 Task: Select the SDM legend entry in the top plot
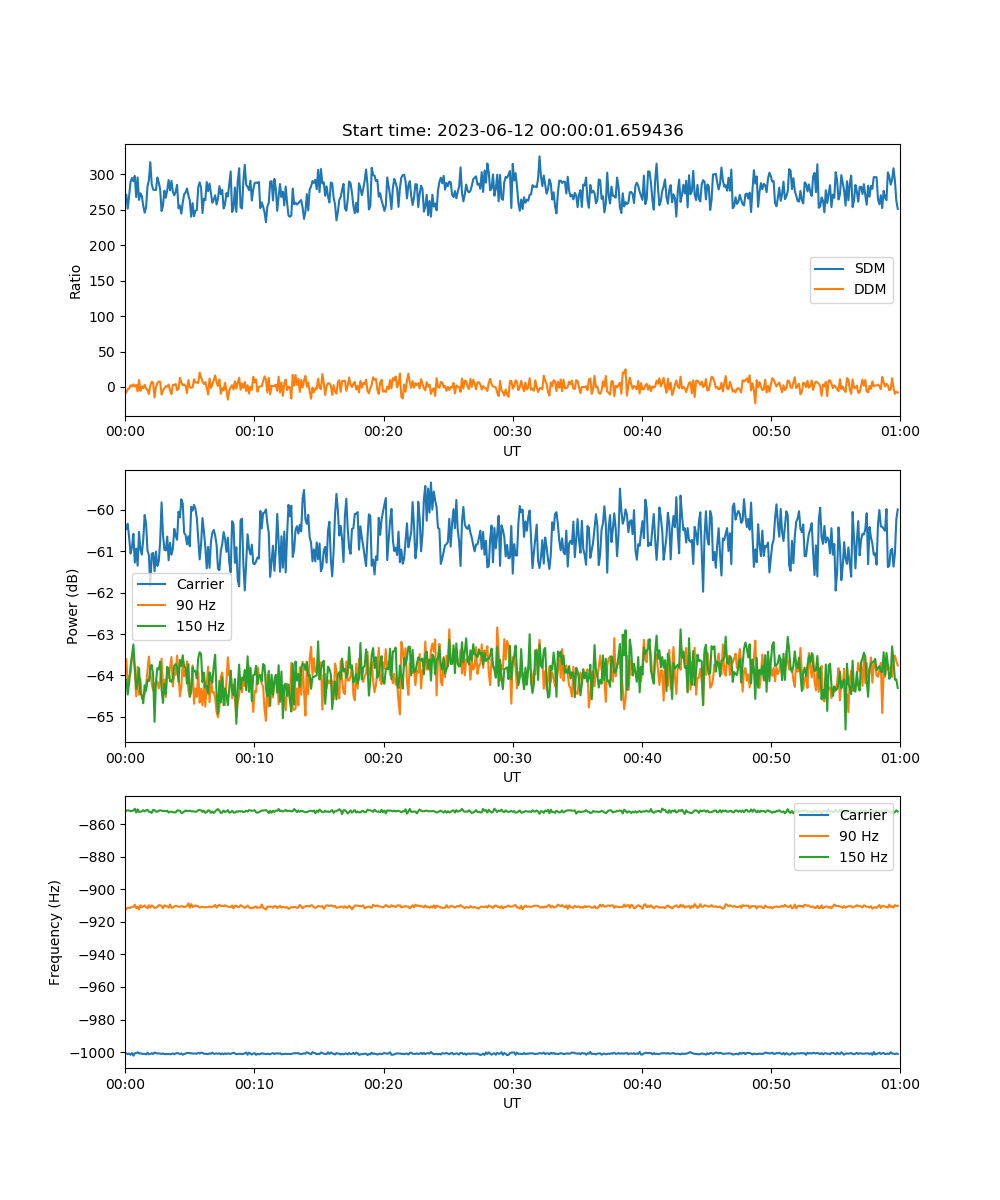pyautogui.click(x=851, y=269)
